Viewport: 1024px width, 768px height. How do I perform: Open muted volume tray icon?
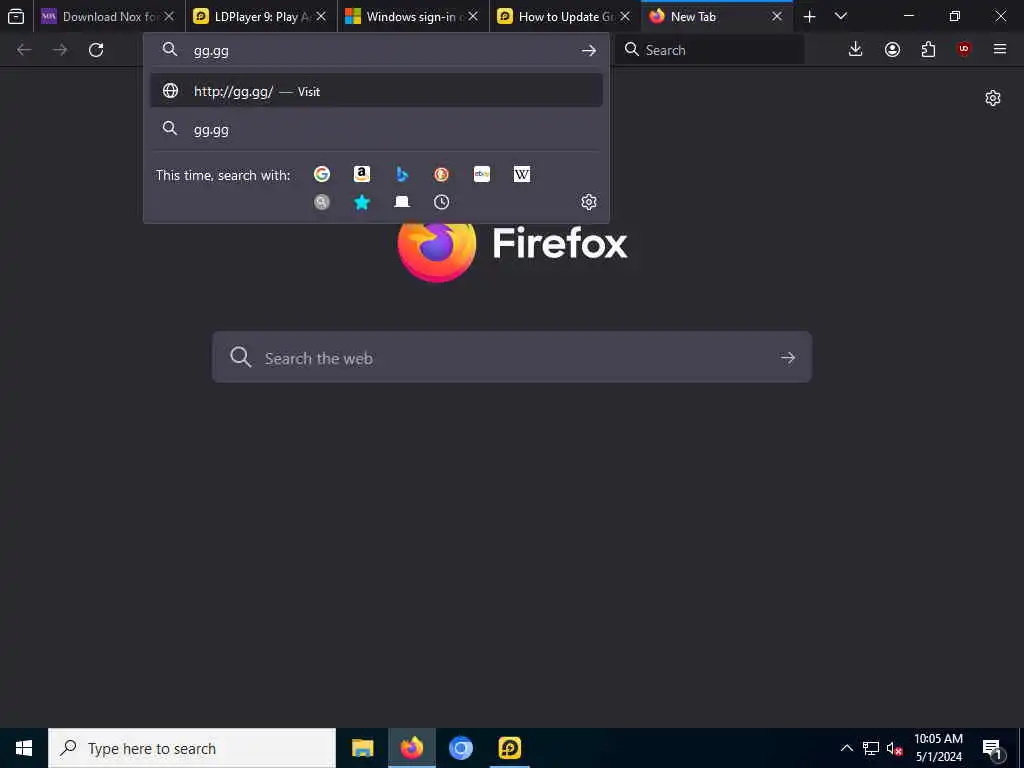[x=894, y=748]
